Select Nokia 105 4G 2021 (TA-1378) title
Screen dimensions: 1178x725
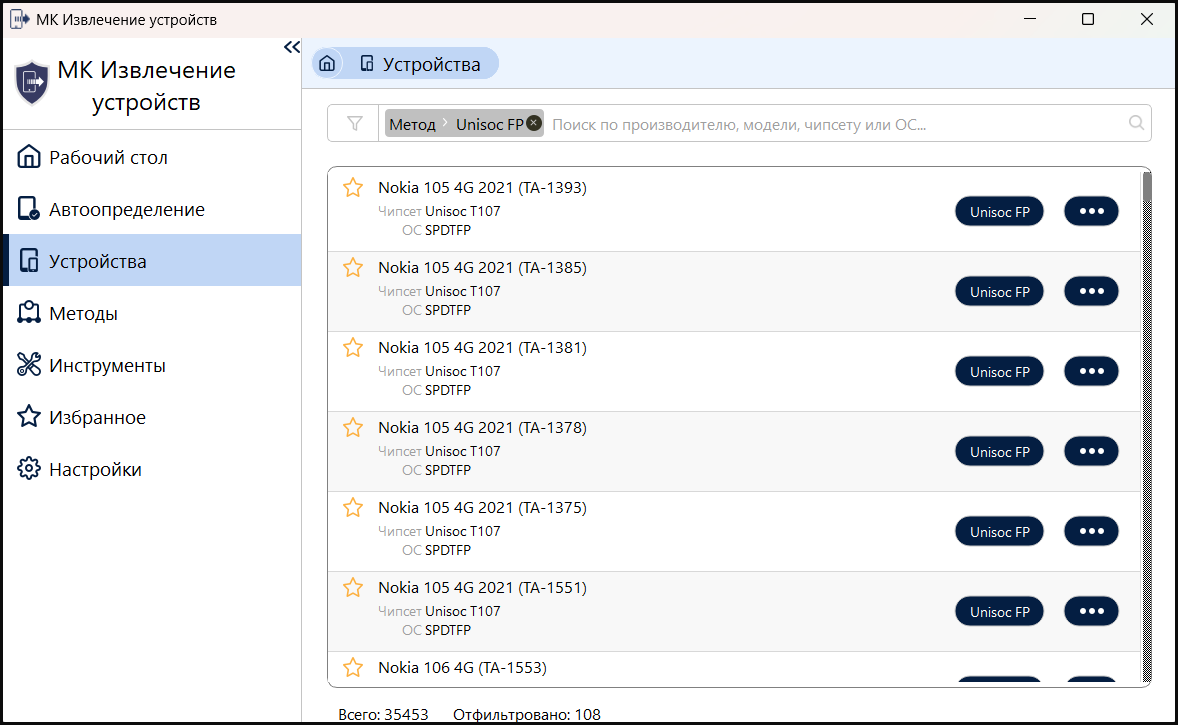point(482,427)
